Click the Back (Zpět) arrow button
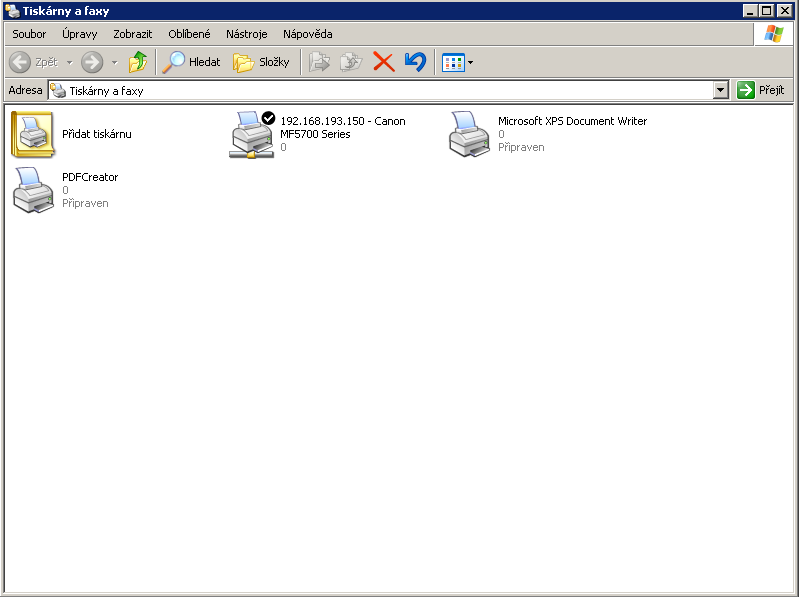799x597 pixels. tap(34, 62)
